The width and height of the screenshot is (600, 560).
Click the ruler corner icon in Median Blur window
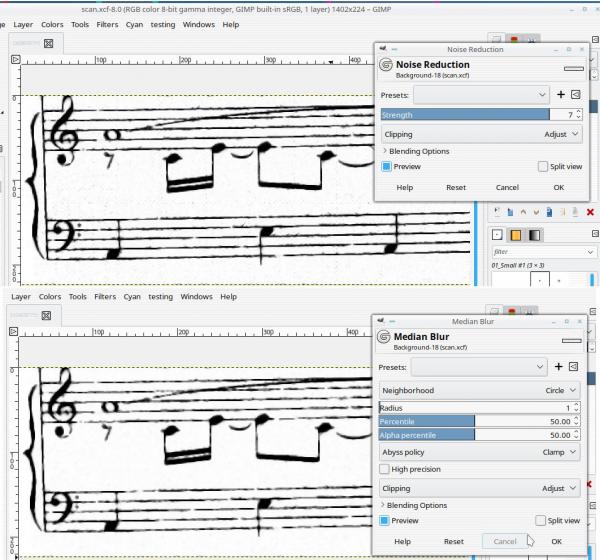pyautogui.click(x=13, y=331)
